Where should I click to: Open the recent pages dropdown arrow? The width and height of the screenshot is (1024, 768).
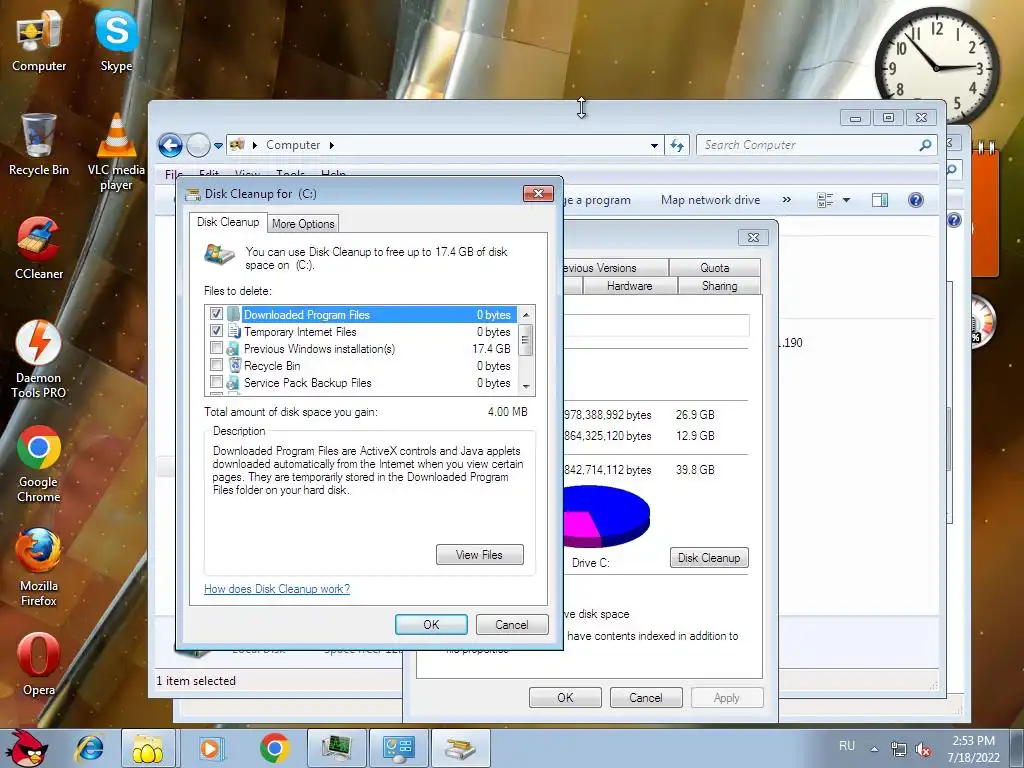click(x=218, y=146)
